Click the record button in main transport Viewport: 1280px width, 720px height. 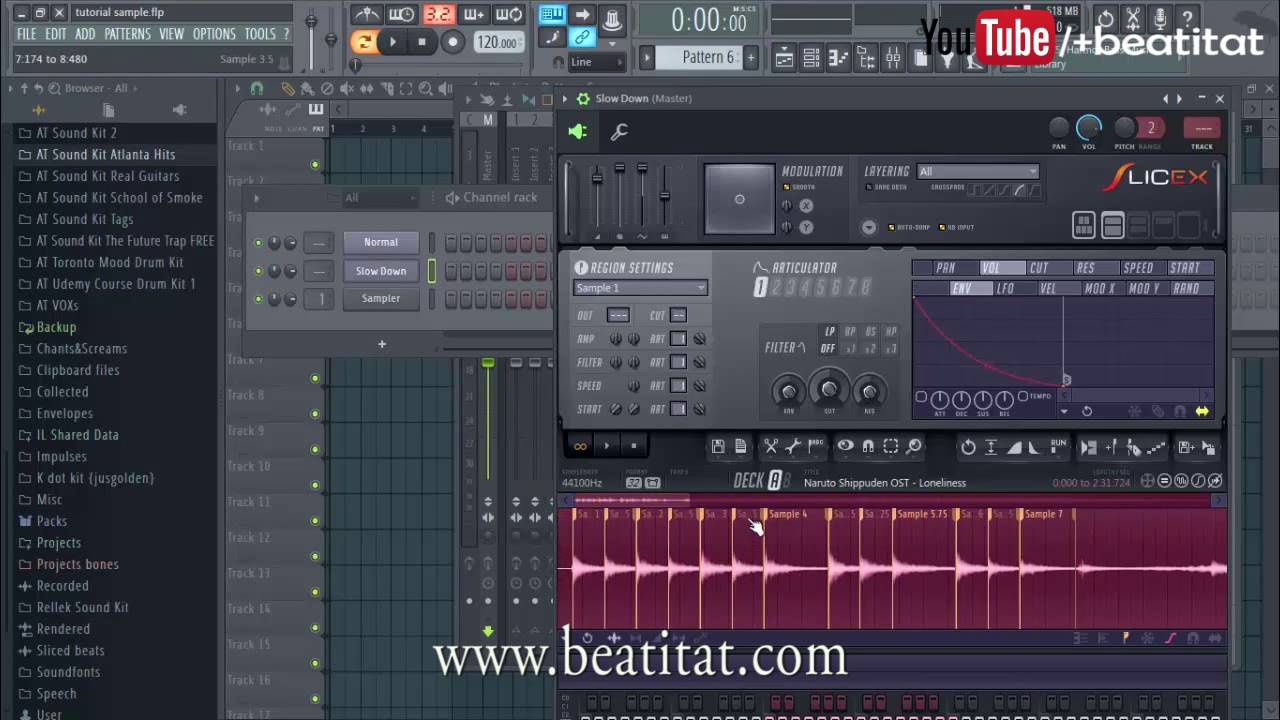click(x=453, y=42)
